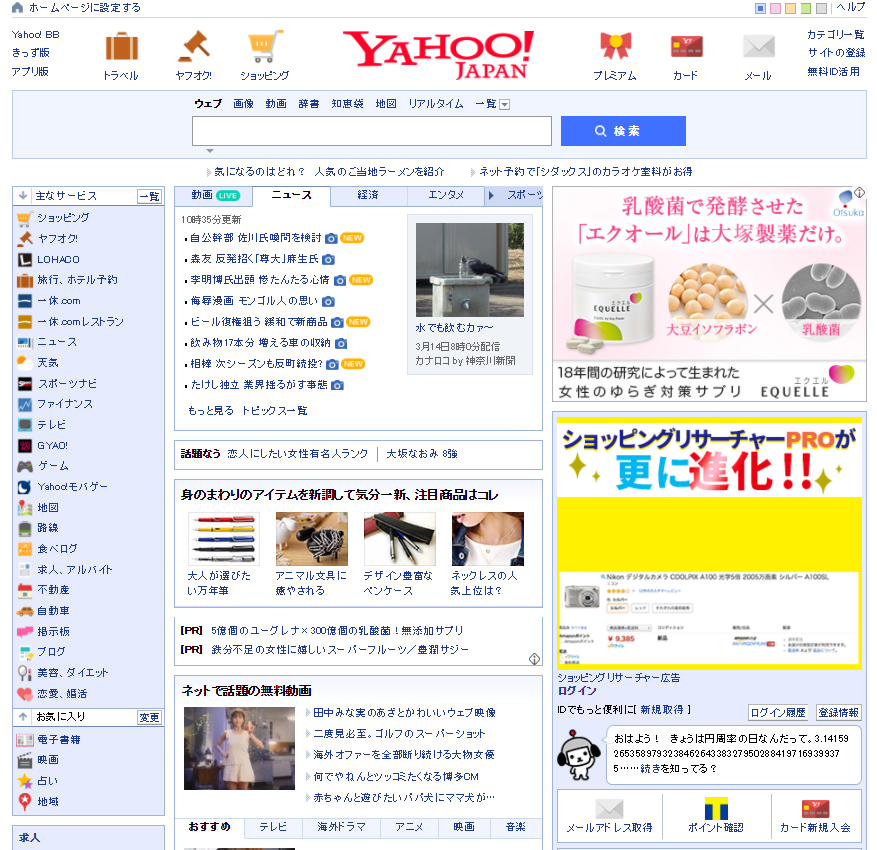The image size is (877, 850).
Task: Open もっと見る news link
Action: [211, 410]
